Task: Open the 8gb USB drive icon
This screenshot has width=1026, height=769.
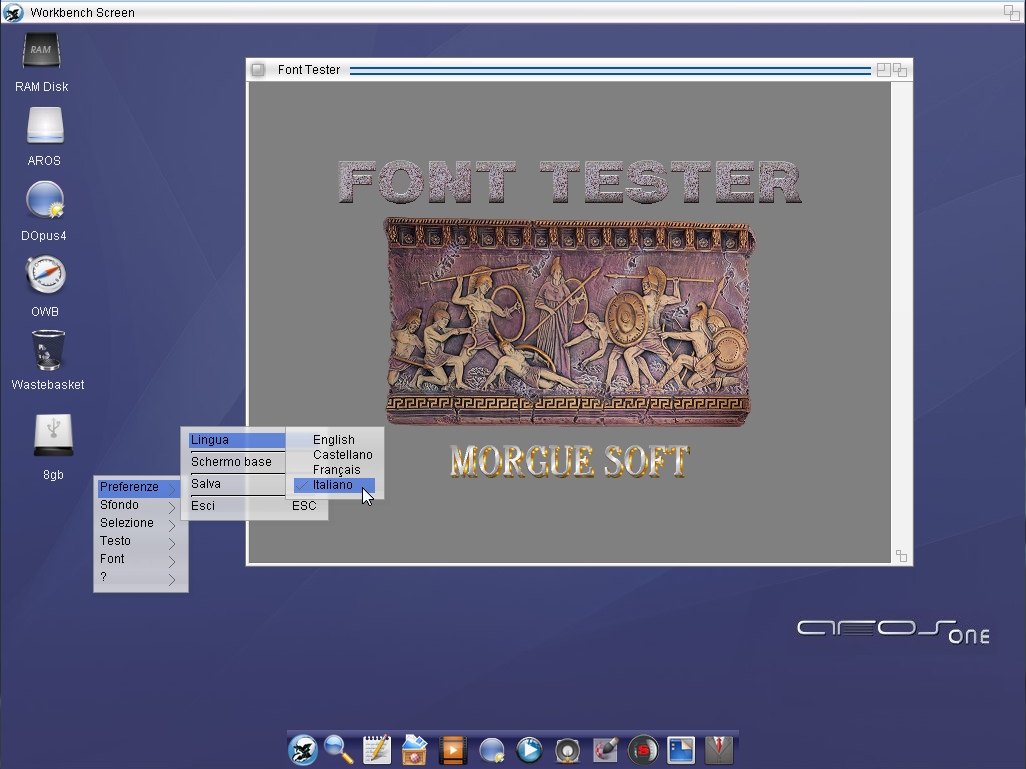Action: pos(52,435)
